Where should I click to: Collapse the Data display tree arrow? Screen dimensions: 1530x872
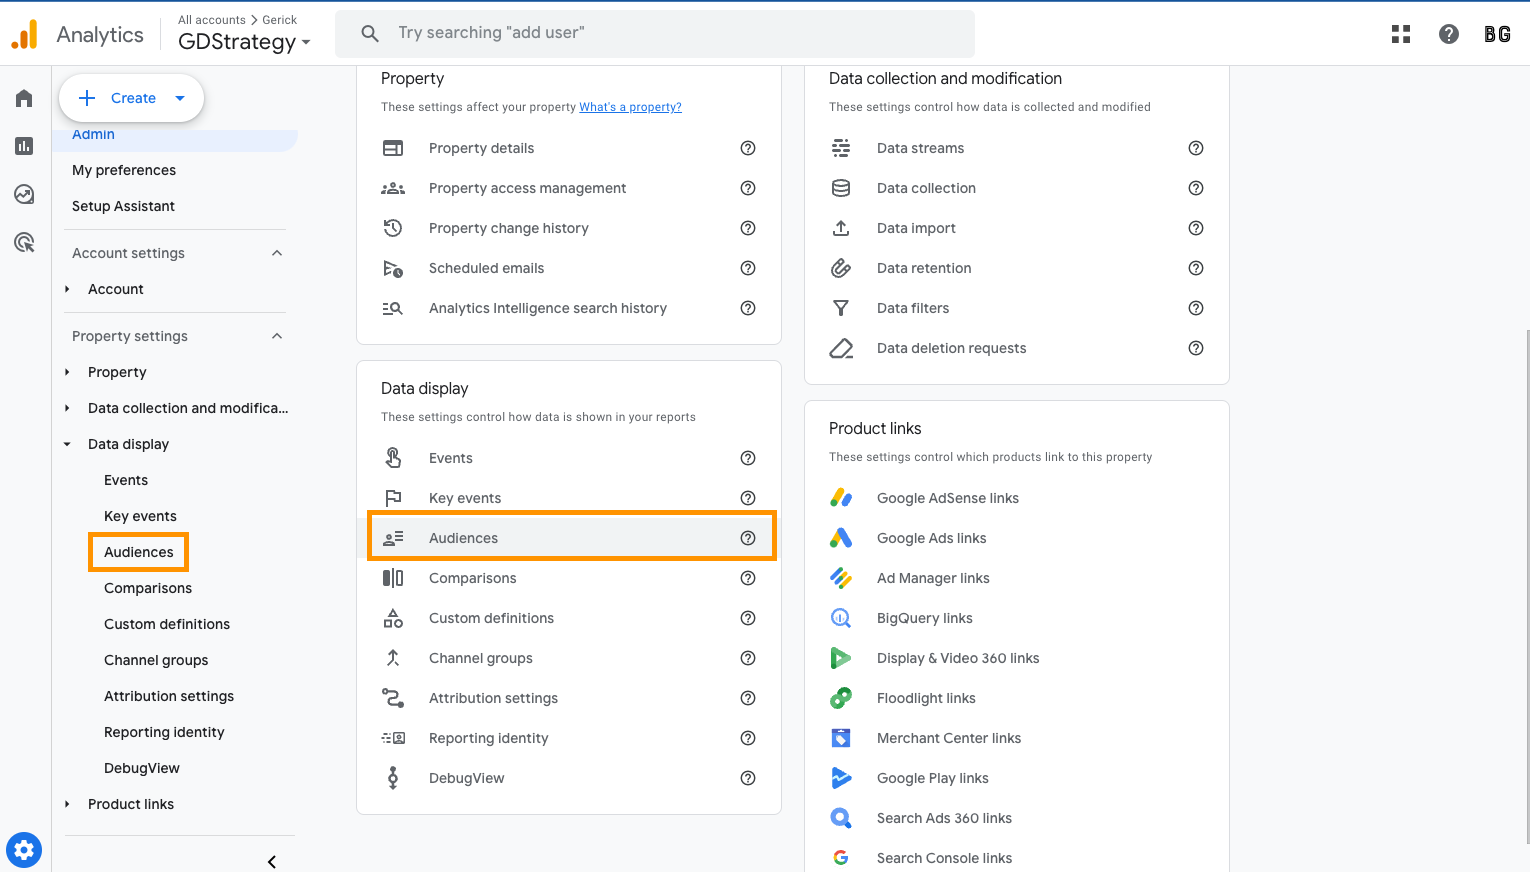point(67,444)
